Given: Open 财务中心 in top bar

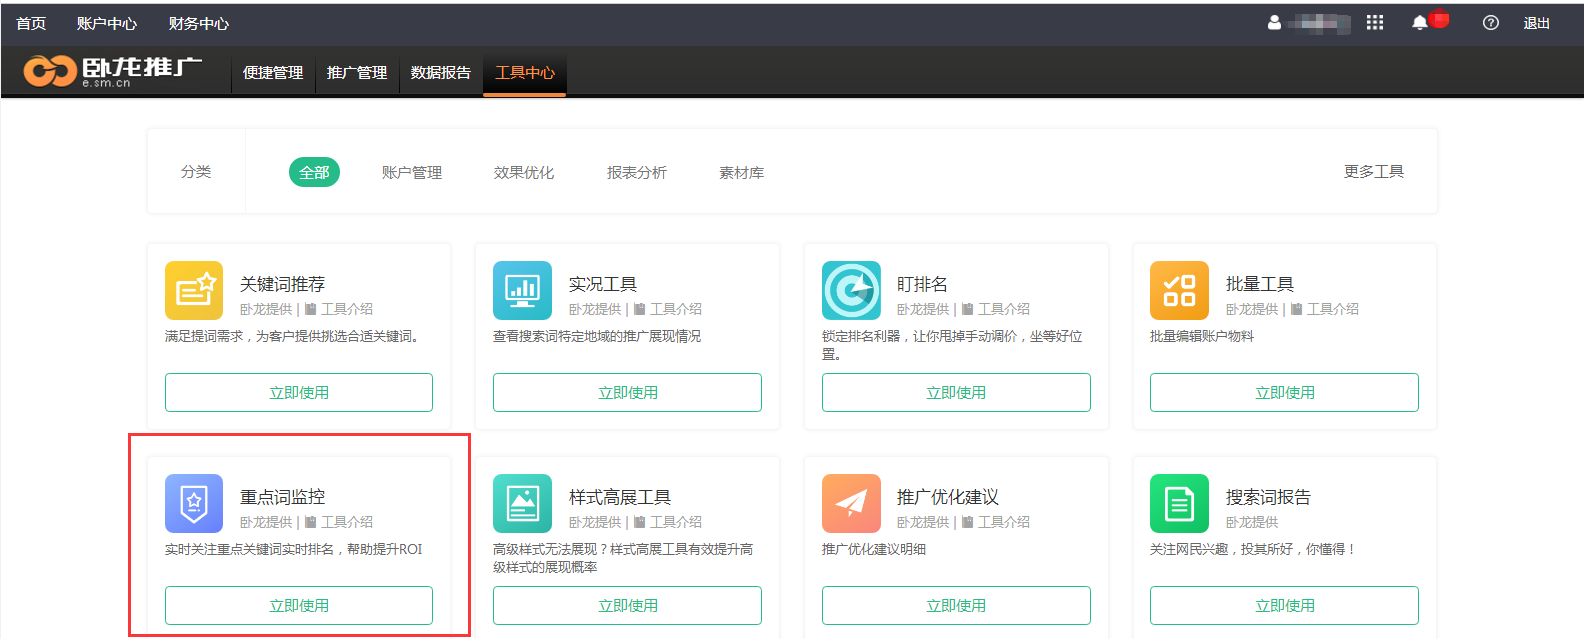Looking at the screenshot, I should [199, 23].
